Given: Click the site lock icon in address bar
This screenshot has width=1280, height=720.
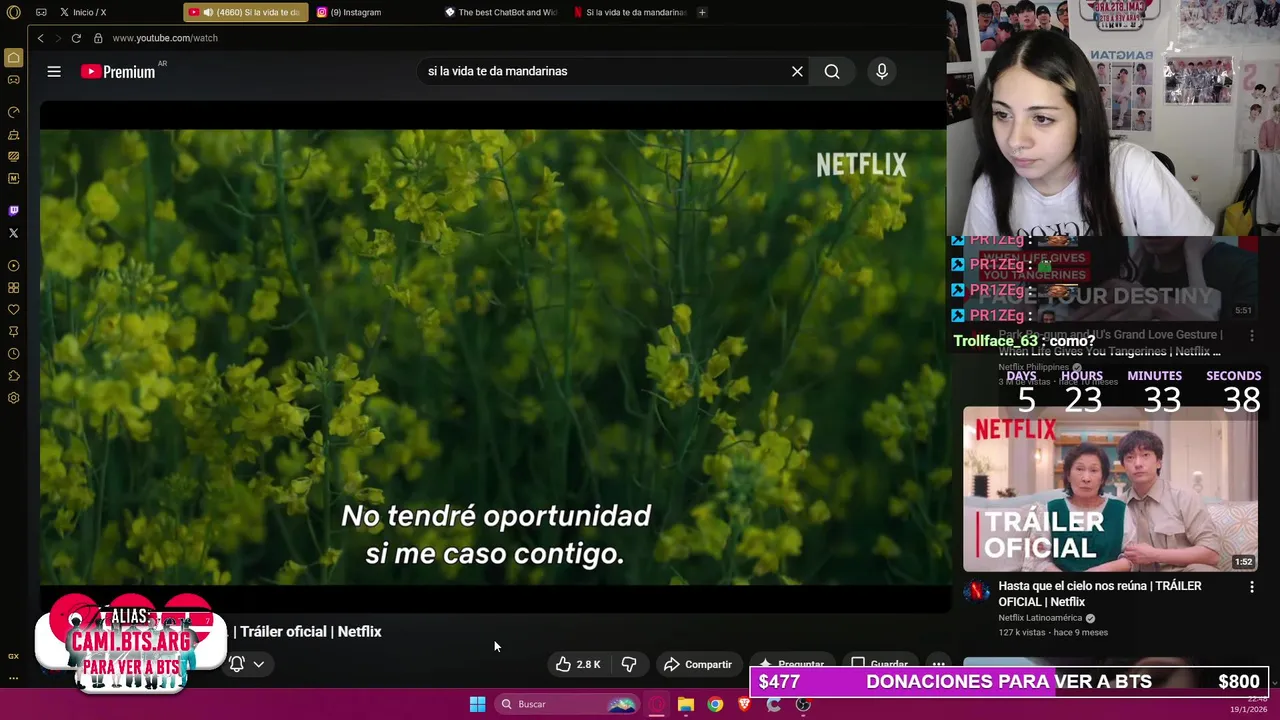Looking at the screenshot, I should point(98,38).
